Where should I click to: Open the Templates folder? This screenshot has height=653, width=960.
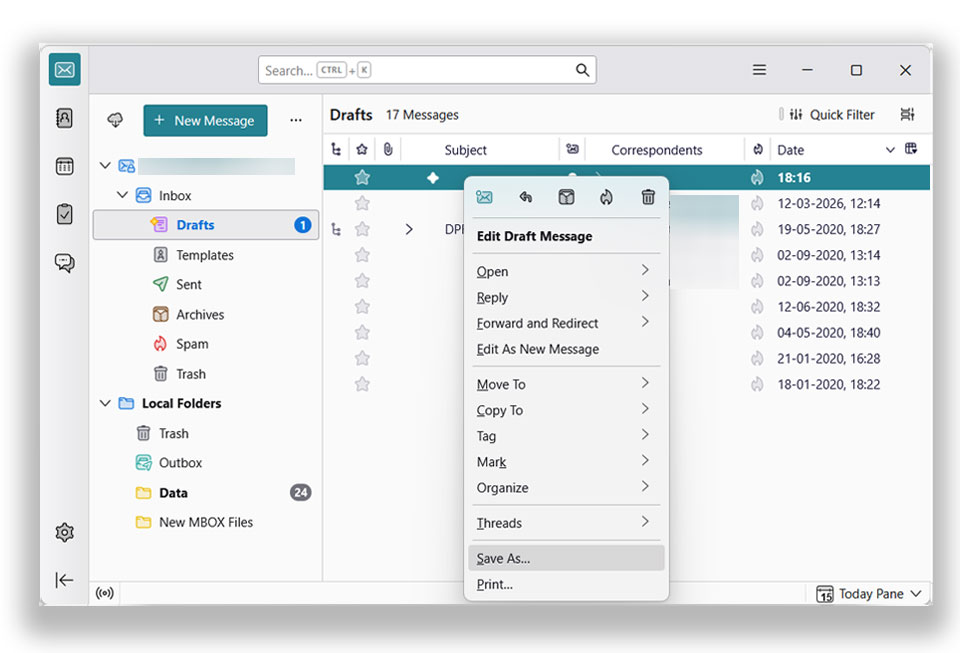pyautogui.click(x=206, y=255)
